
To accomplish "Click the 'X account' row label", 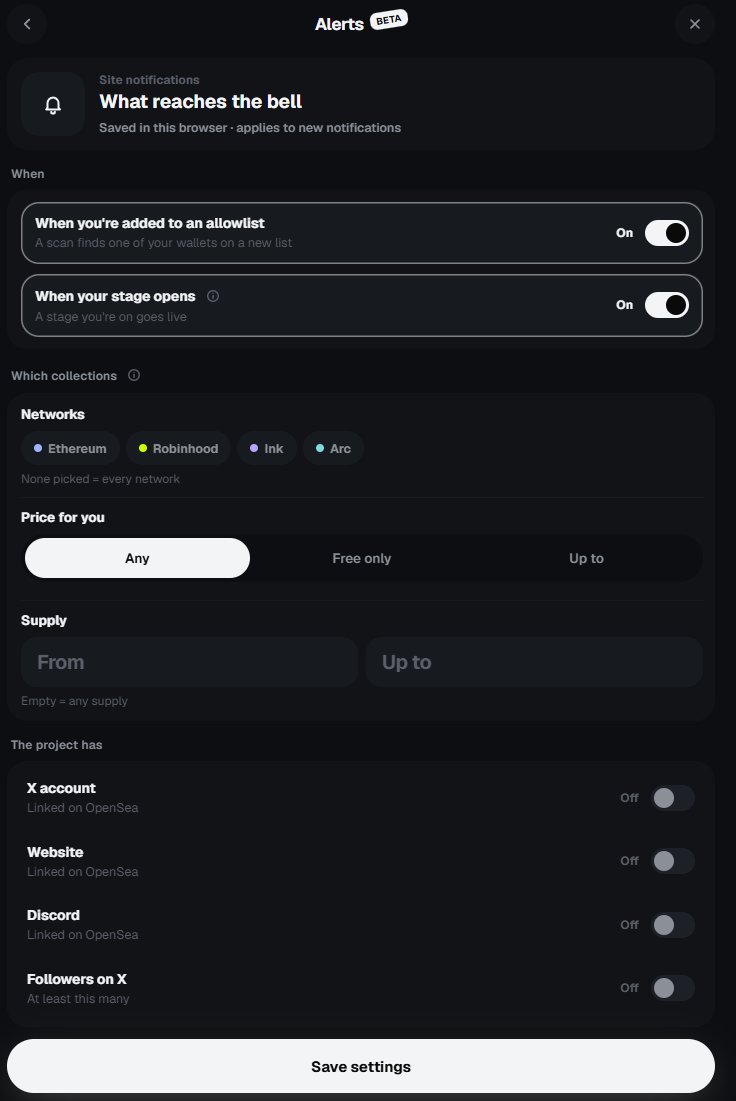I will pyautogui.click(x=61, y=788).
